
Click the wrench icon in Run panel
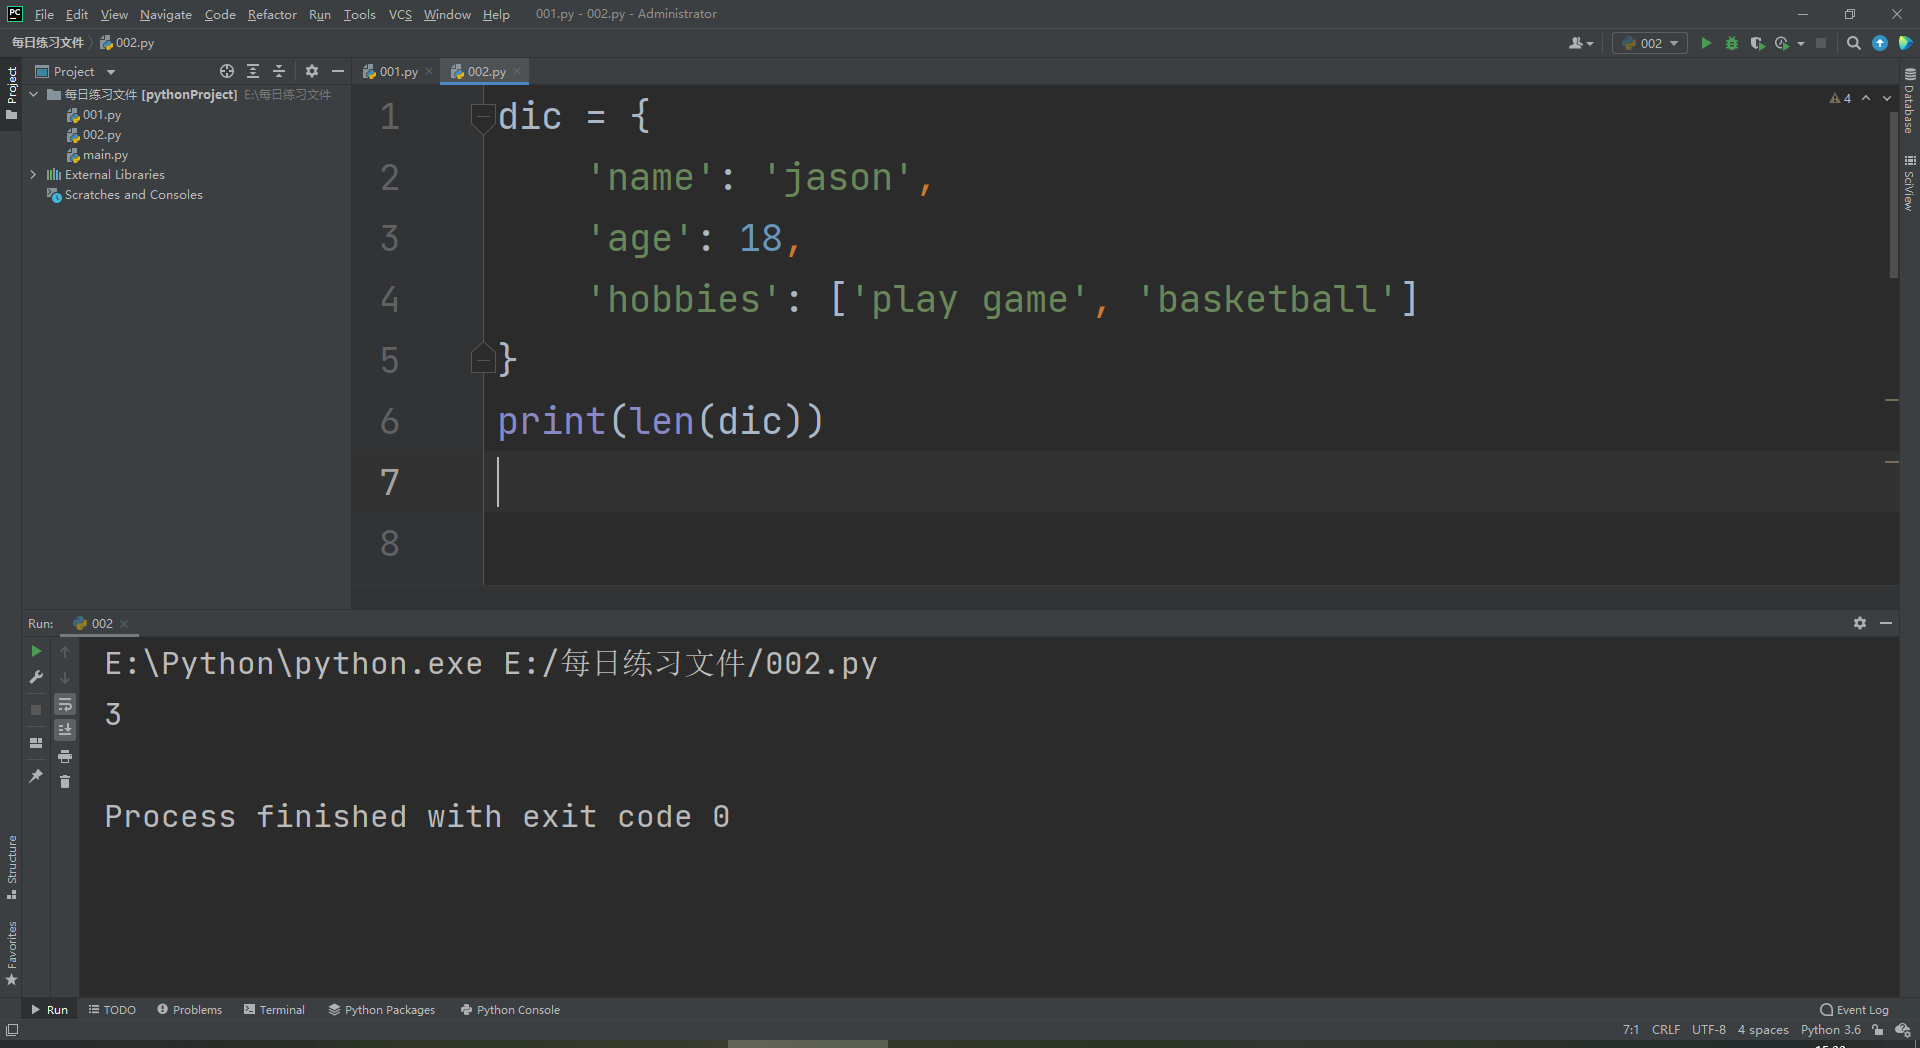click(36, 677)
